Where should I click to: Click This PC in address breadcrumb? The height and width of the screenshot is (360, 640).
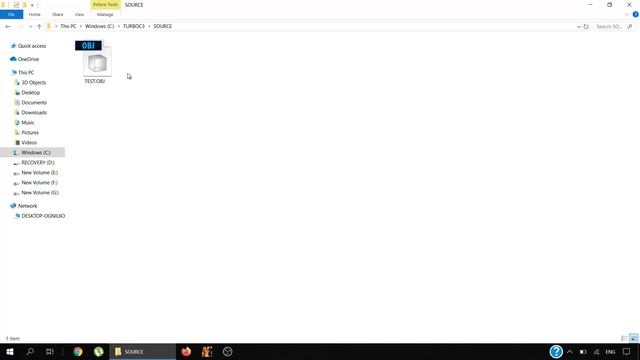(x=68, y=26)
